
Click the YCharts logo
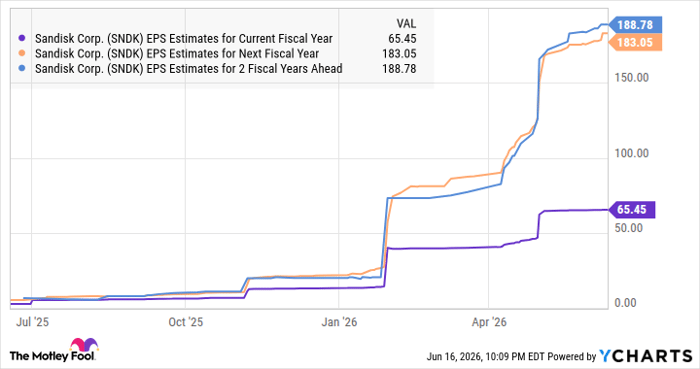pyautogui.click(x=645, y=356)
